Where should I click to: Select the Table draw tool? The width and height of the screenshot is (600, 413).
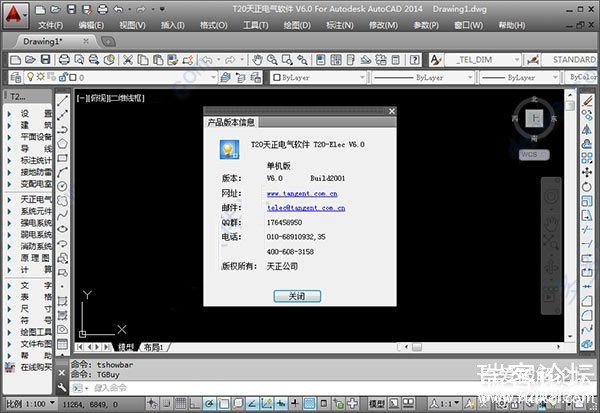tap(62, 343)
